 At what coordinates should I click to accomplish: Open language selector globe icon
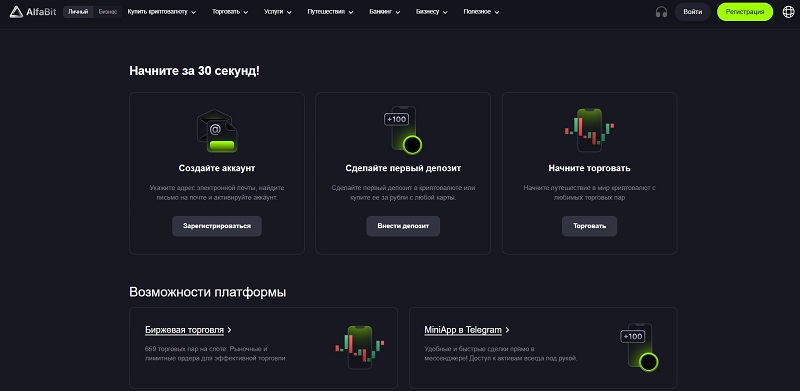(788, 12)
